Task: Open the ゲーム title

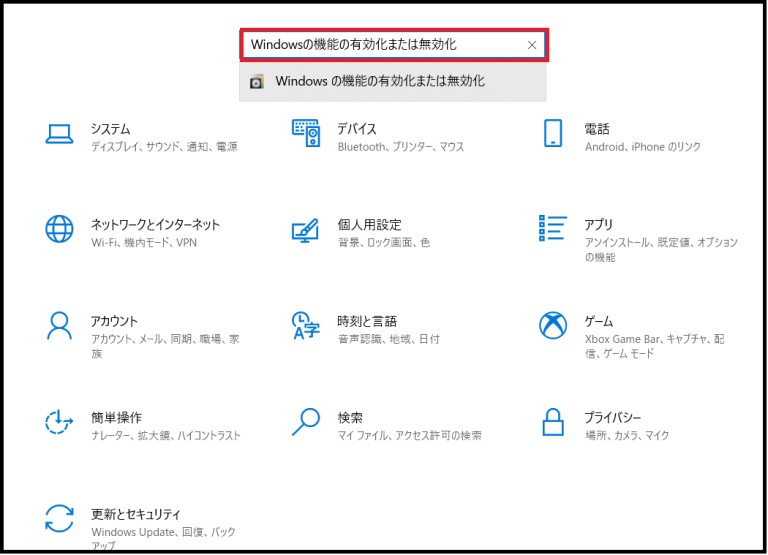Action: coord(599,321)
